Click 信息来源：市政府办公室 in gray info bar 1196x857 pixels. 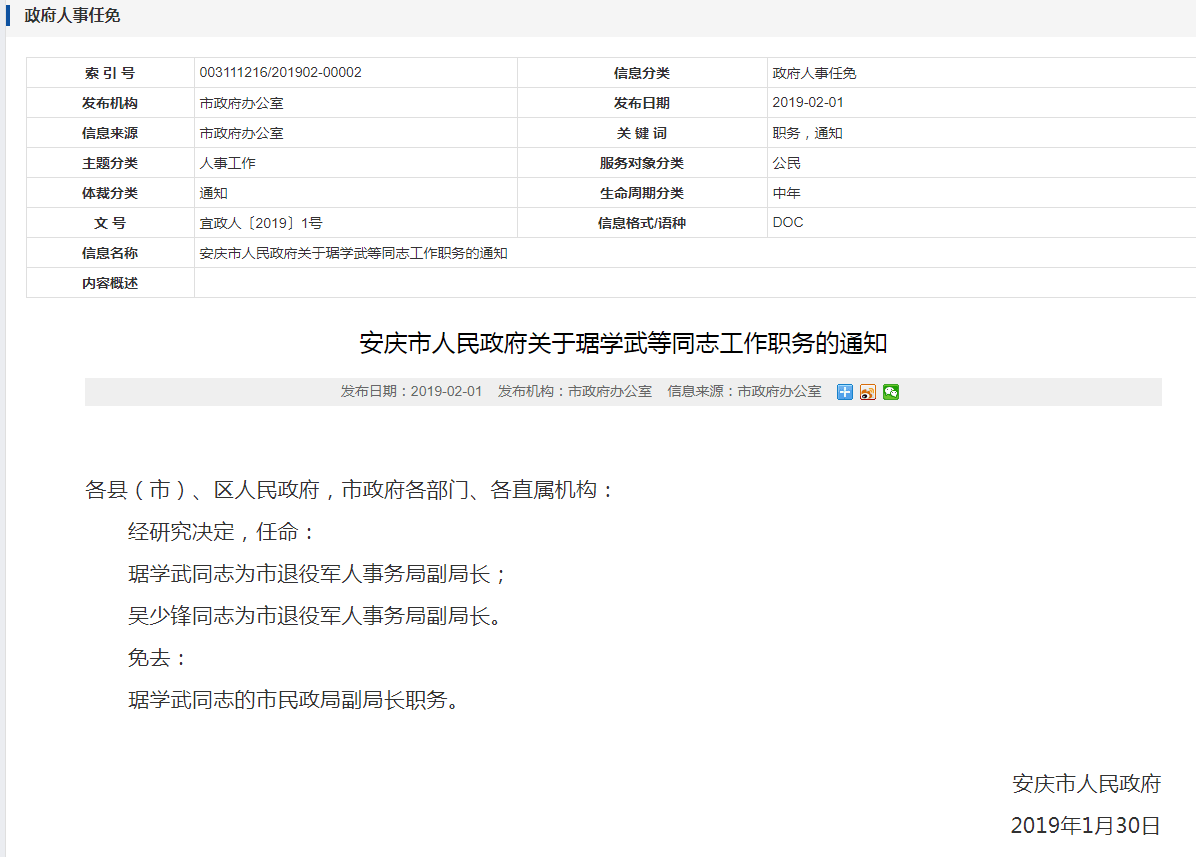coord(744,391)
